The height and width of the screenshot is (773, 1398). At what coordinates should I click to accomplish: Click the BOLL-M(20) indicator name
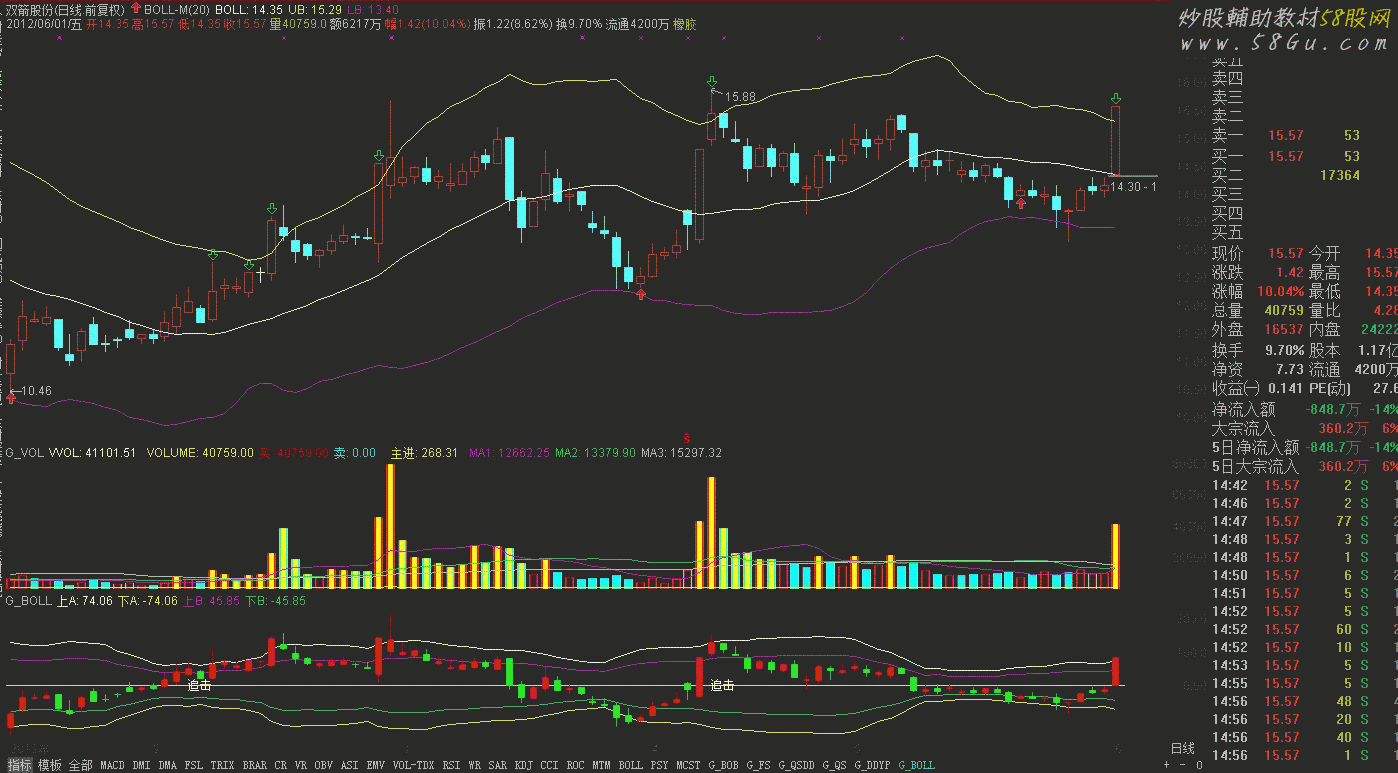pyautogui.click(x=177, y=8)
